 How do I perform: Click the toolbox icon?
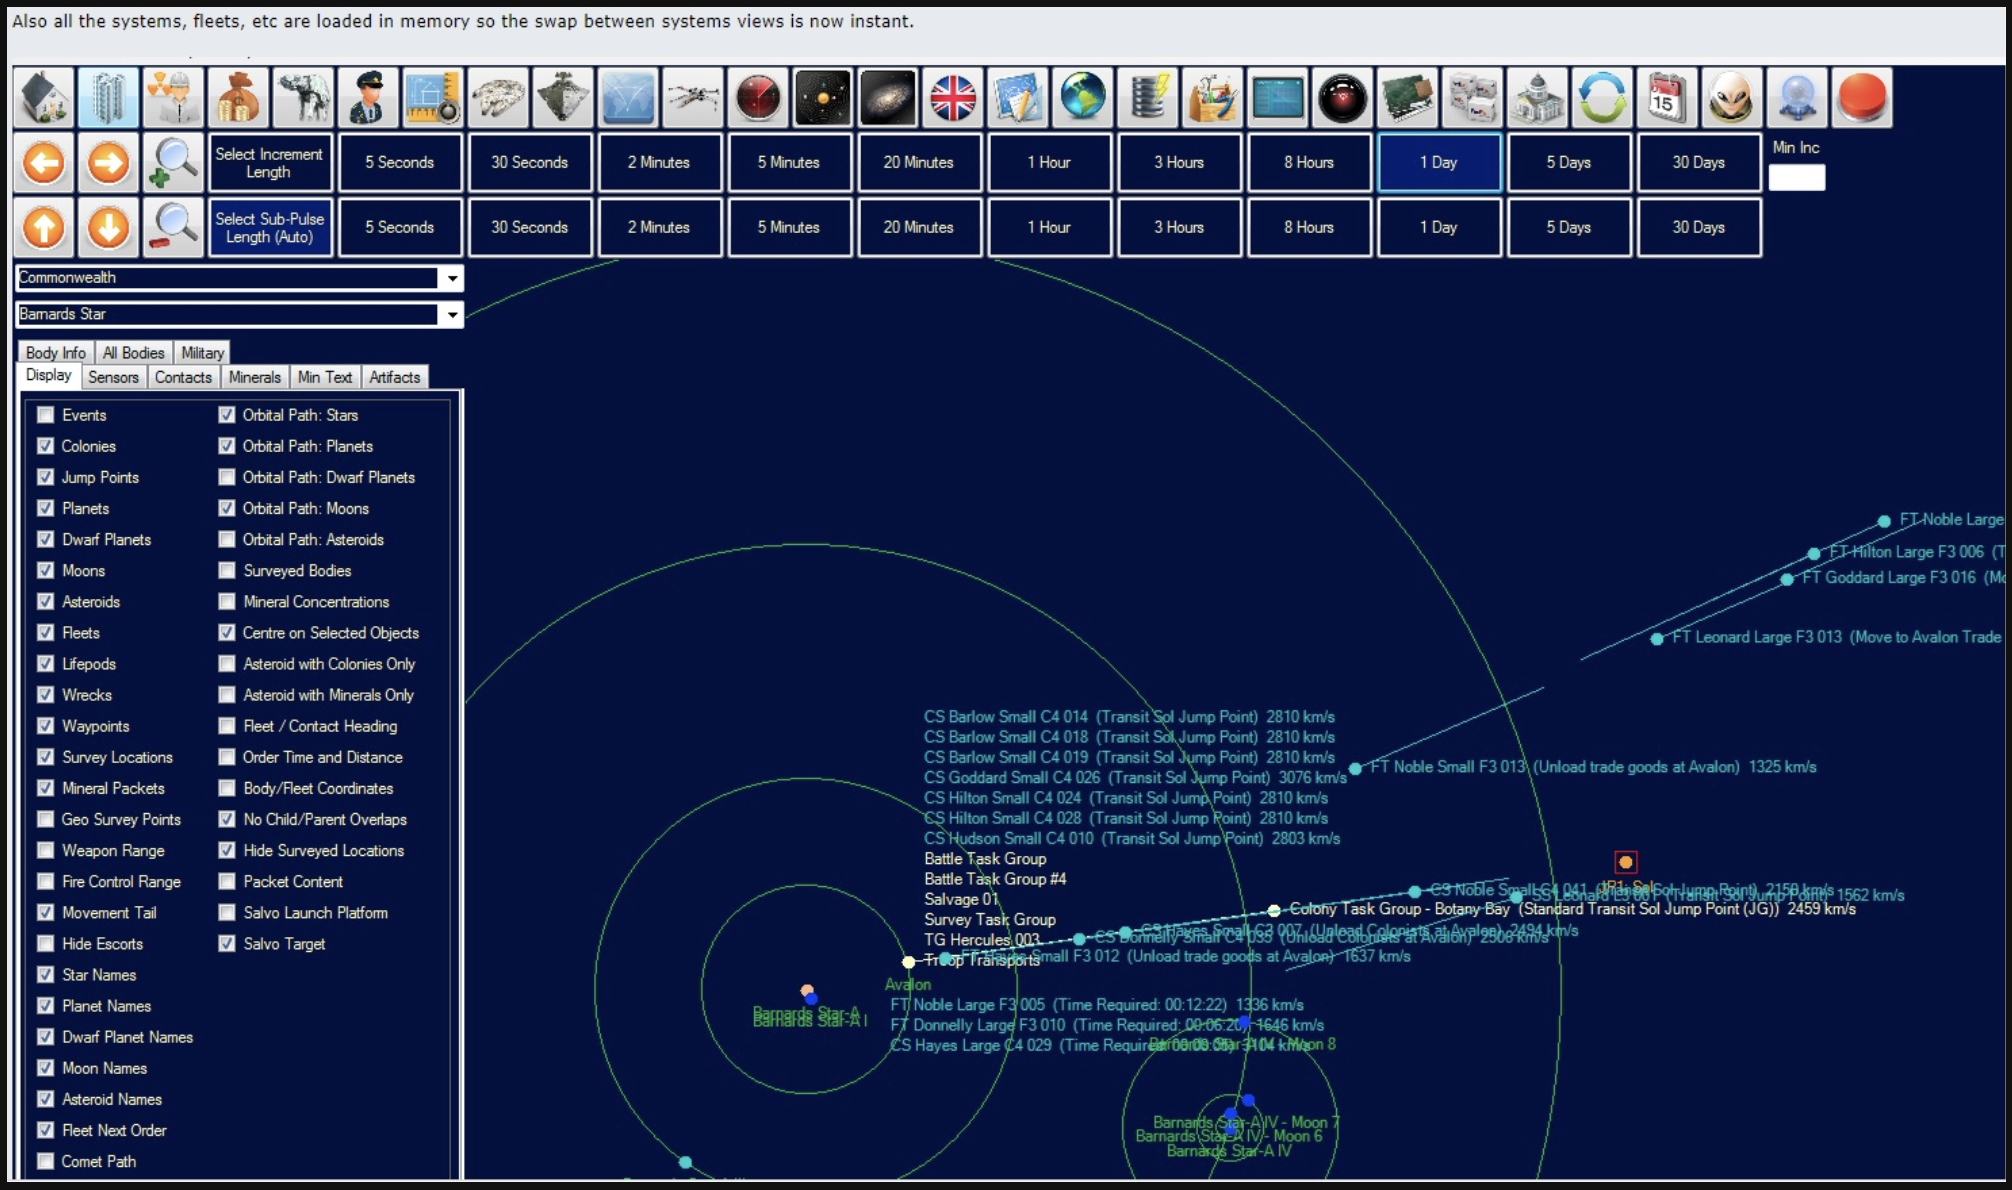pyautogui.click(x=1213, y=98)
